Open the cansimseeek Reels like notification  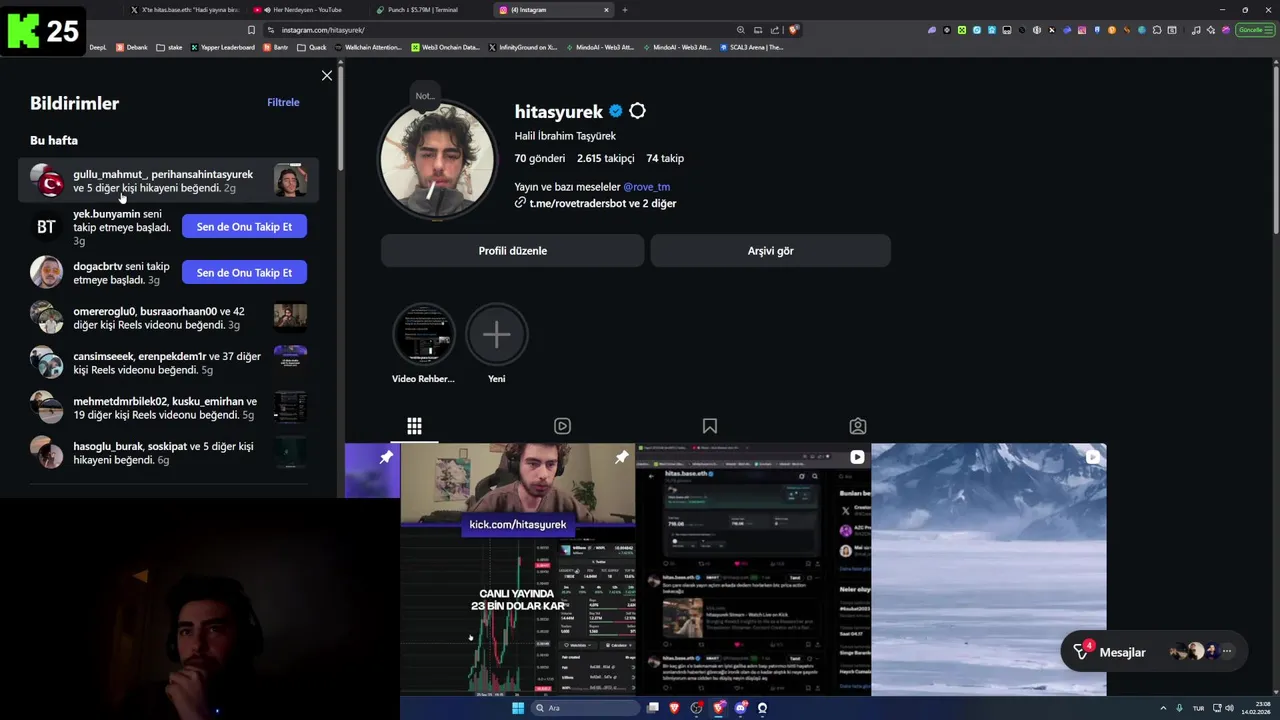168,363
